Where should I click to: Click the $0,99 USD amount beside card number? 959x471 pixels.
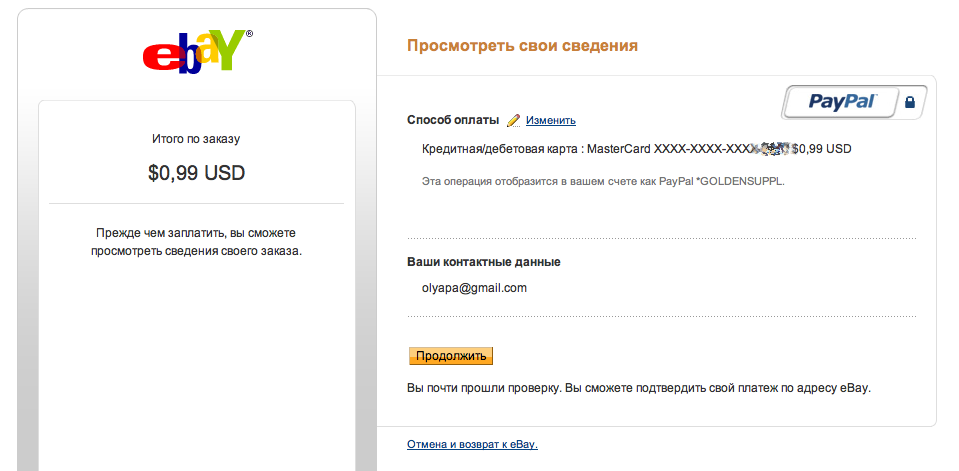click(x=821, y=149)
